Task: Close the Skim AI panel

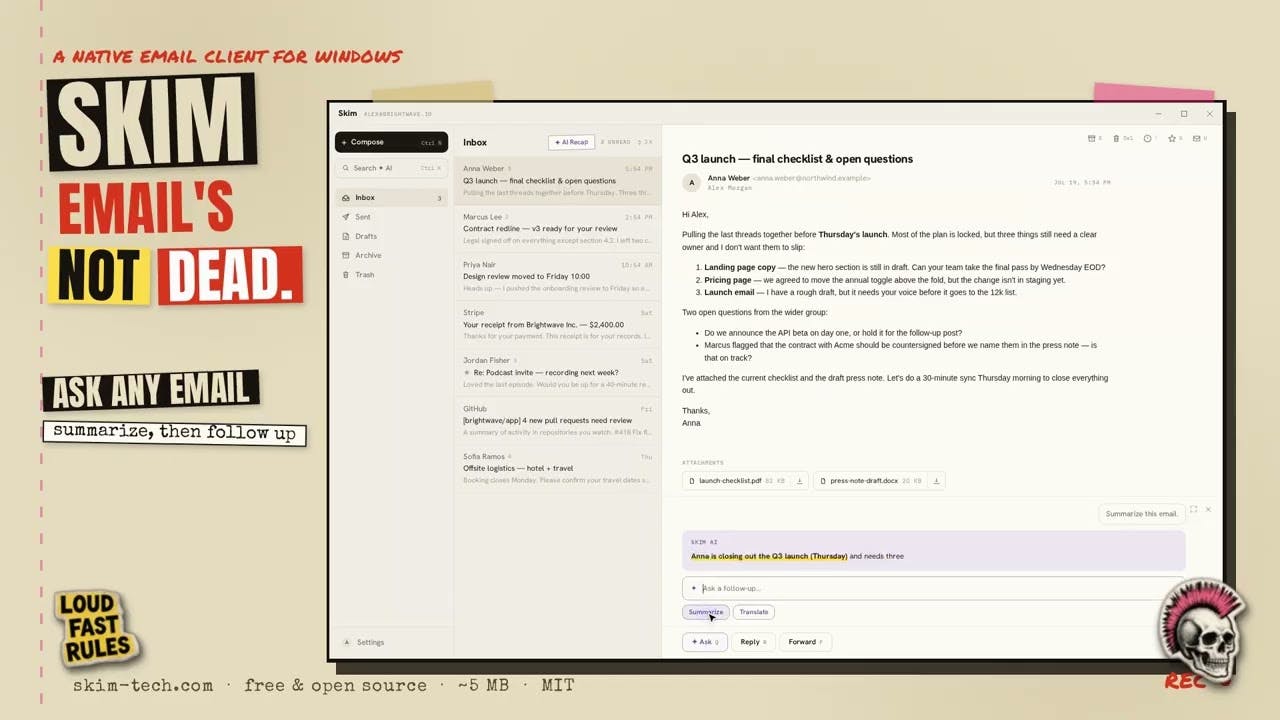Action: pos(1208,509)
